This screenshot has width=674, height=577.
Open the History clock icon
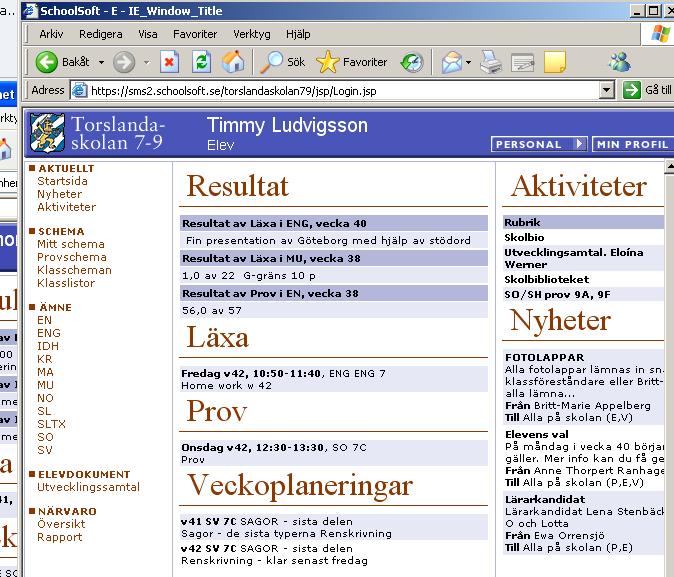coord(412,62)
